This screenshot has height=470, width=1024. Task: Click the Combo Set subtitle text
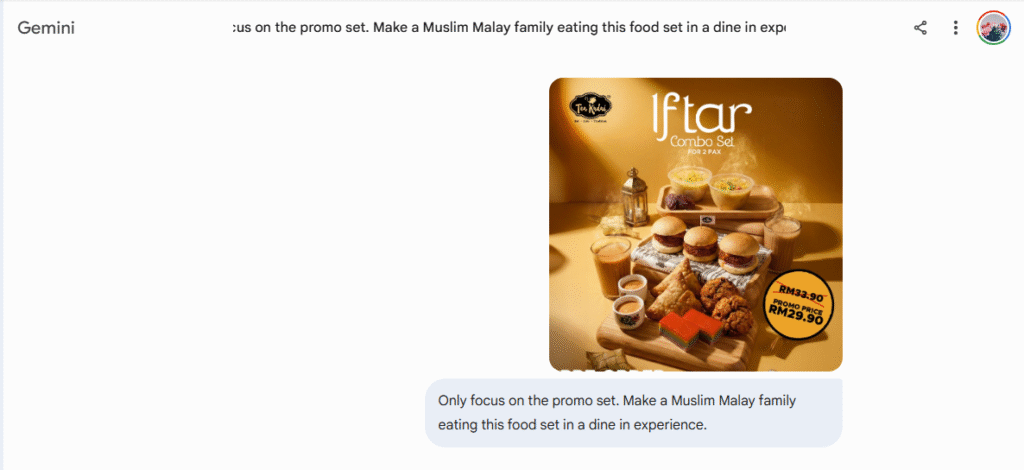pos(701,142)
